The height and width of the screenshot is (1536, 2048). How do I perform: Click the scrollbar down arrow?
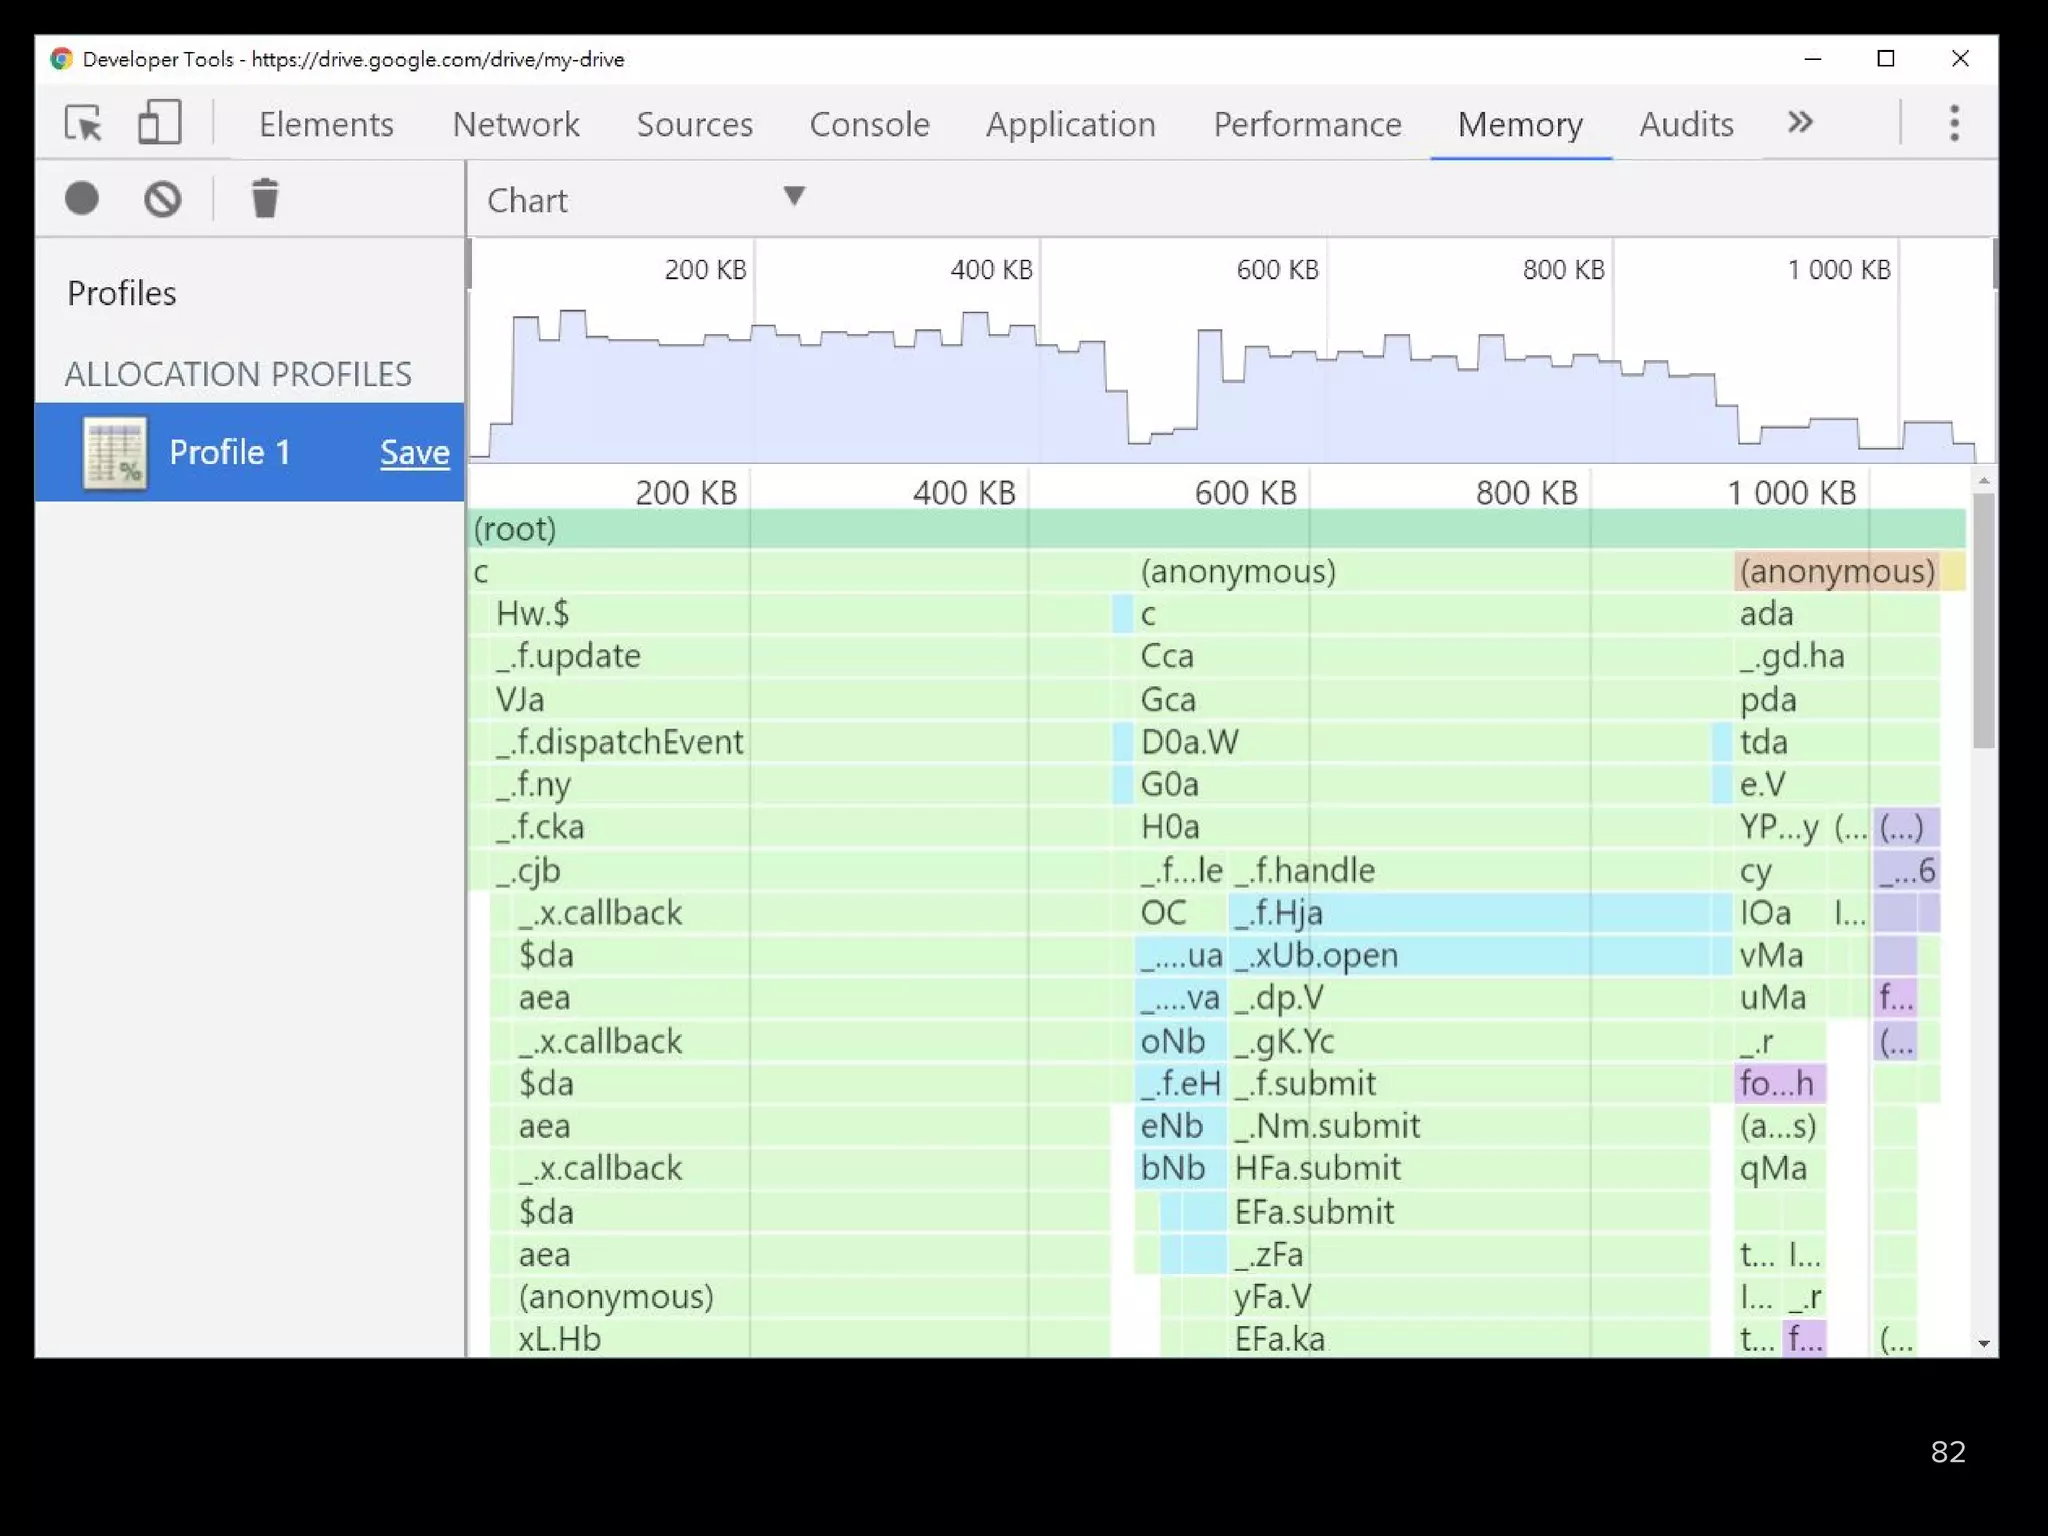(1984, 1344)
